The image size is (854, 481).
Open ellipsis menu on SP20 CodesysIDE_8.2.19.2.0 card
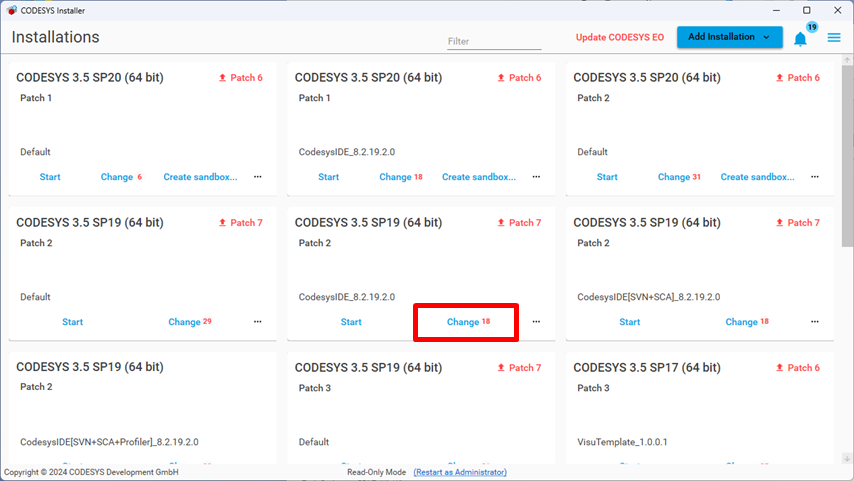(536, 176)
